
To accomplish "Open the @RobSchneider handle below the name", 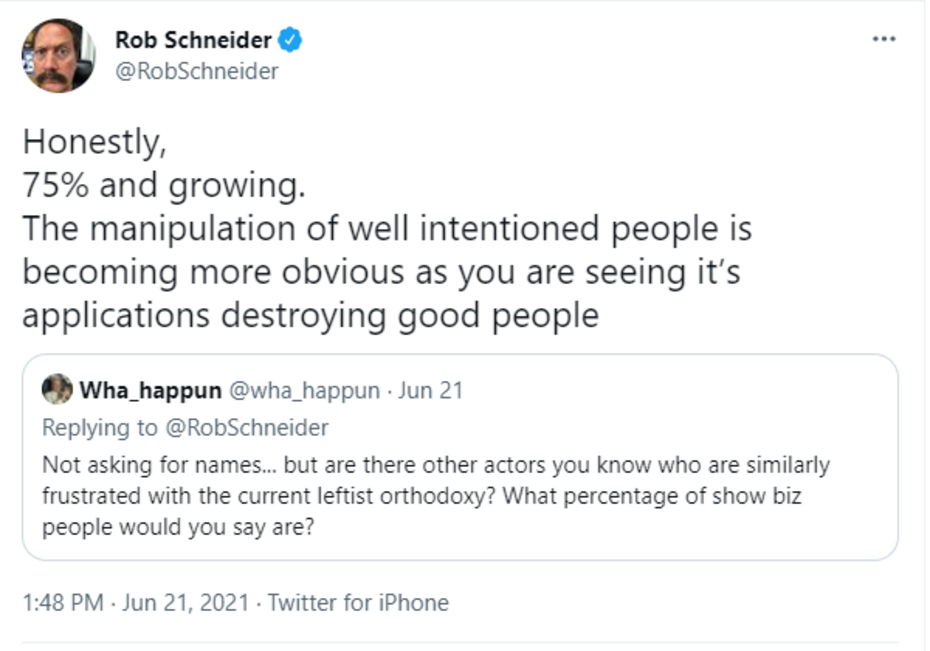I will (197, 72).
